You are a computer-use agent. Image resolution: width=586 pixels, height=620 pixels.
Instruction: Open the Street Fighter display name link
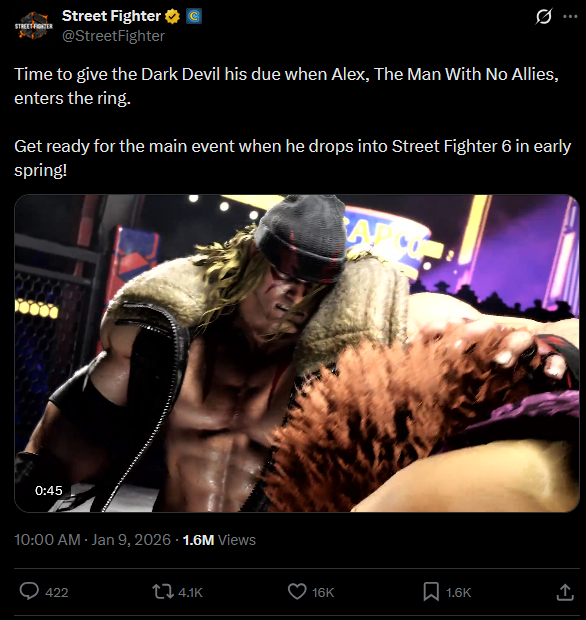pos(111,16)
